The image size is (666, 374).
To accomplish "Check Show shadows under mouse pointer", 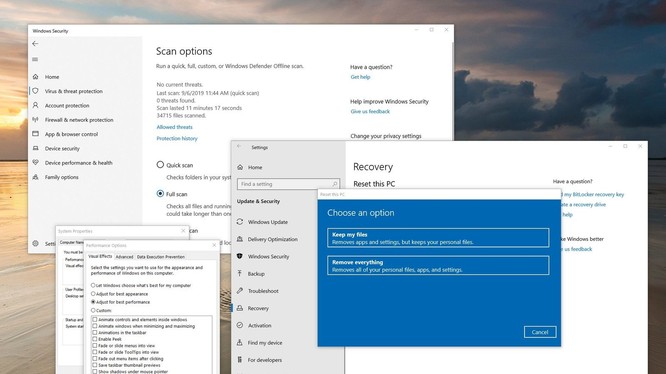I will 95,371.
